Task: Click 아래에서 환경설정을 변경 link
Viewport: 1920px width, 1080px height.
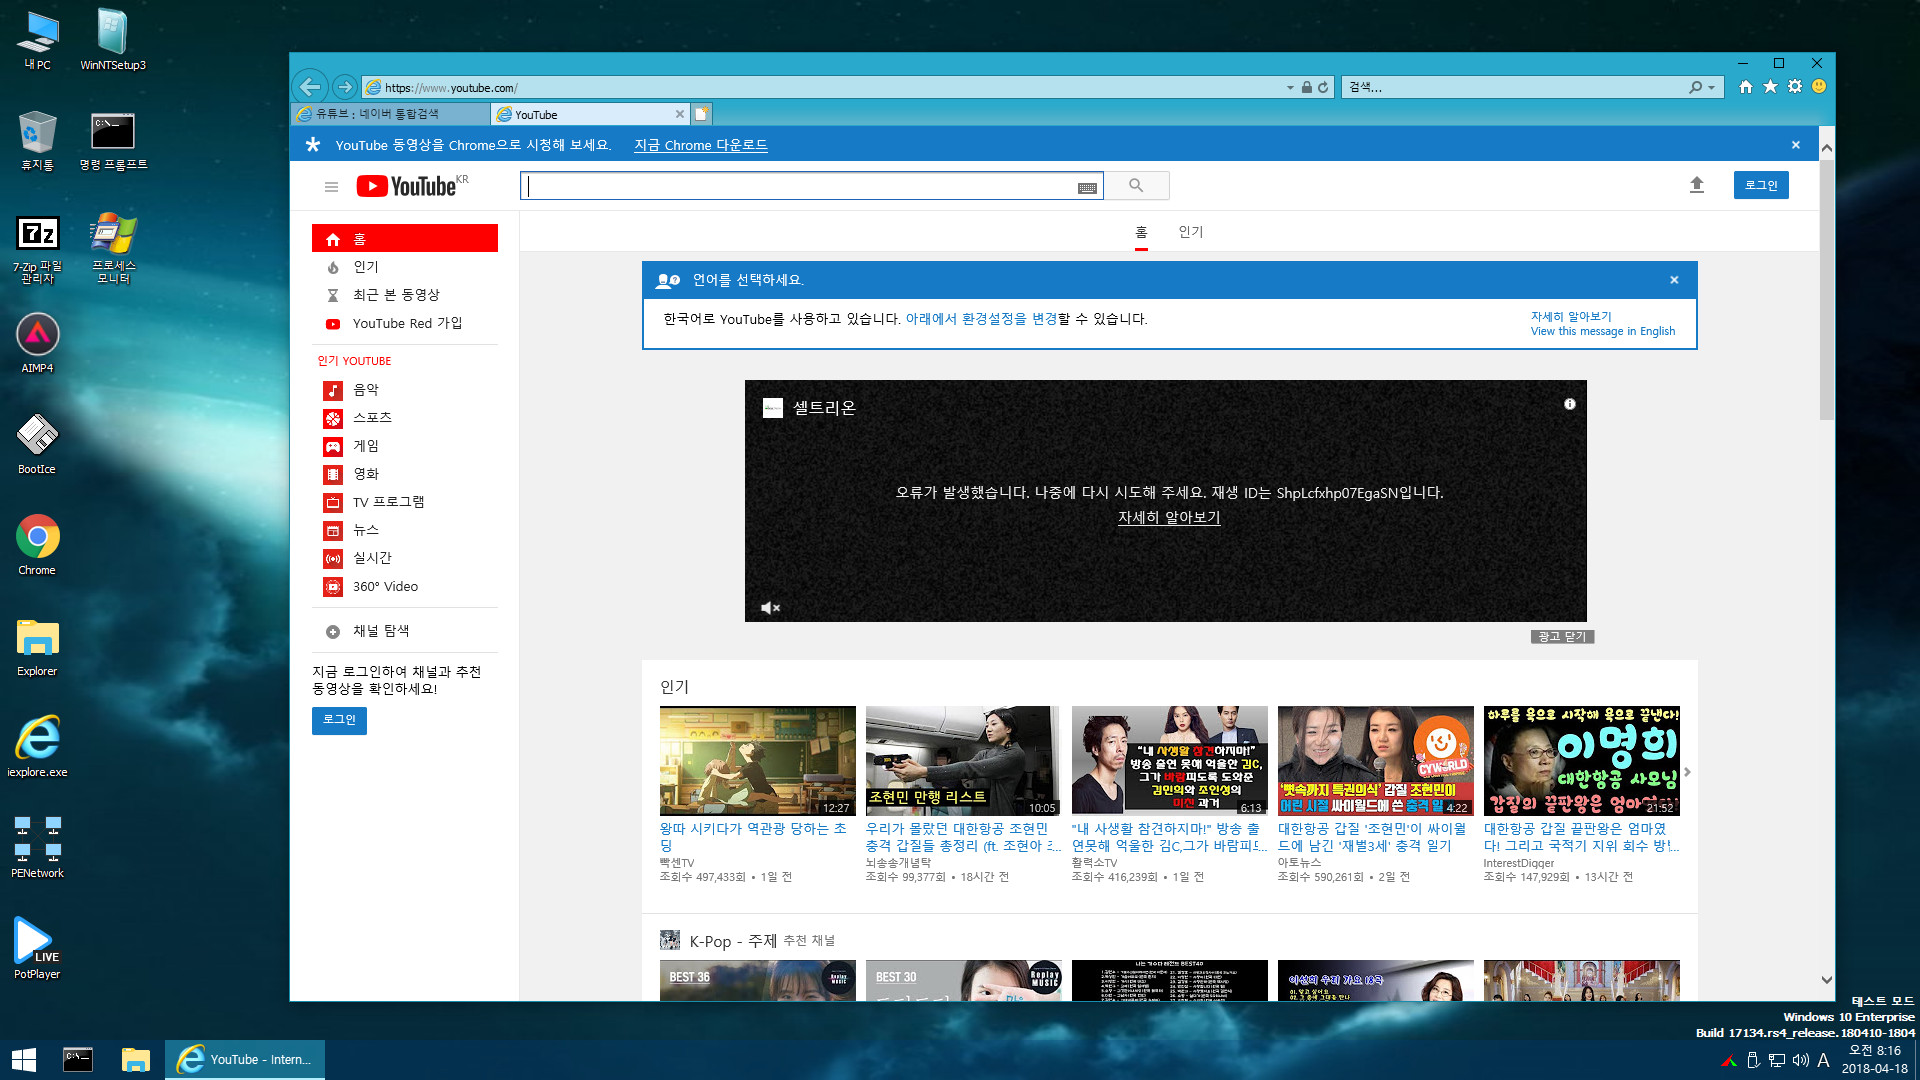Action: point(981,319)
